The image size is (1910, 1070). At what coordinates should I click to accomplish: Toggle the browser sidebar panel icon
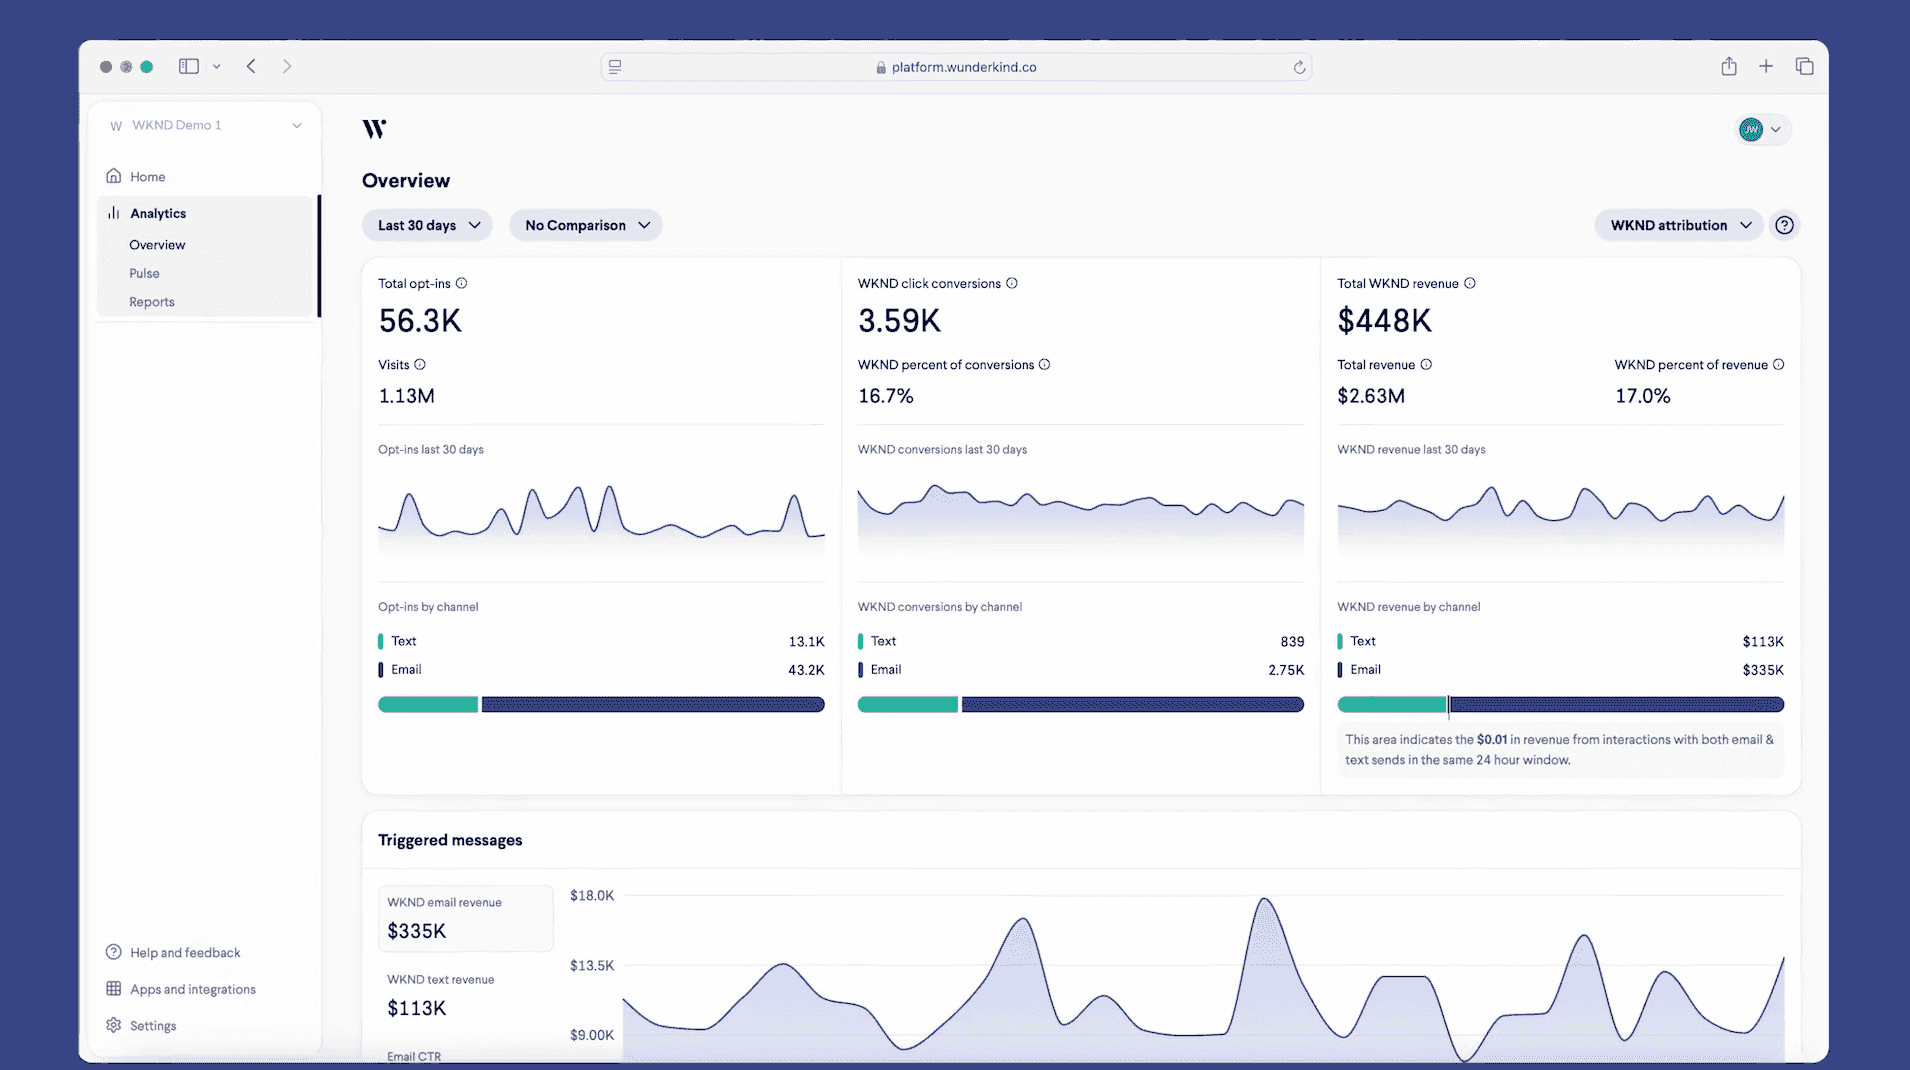point(189,67)
